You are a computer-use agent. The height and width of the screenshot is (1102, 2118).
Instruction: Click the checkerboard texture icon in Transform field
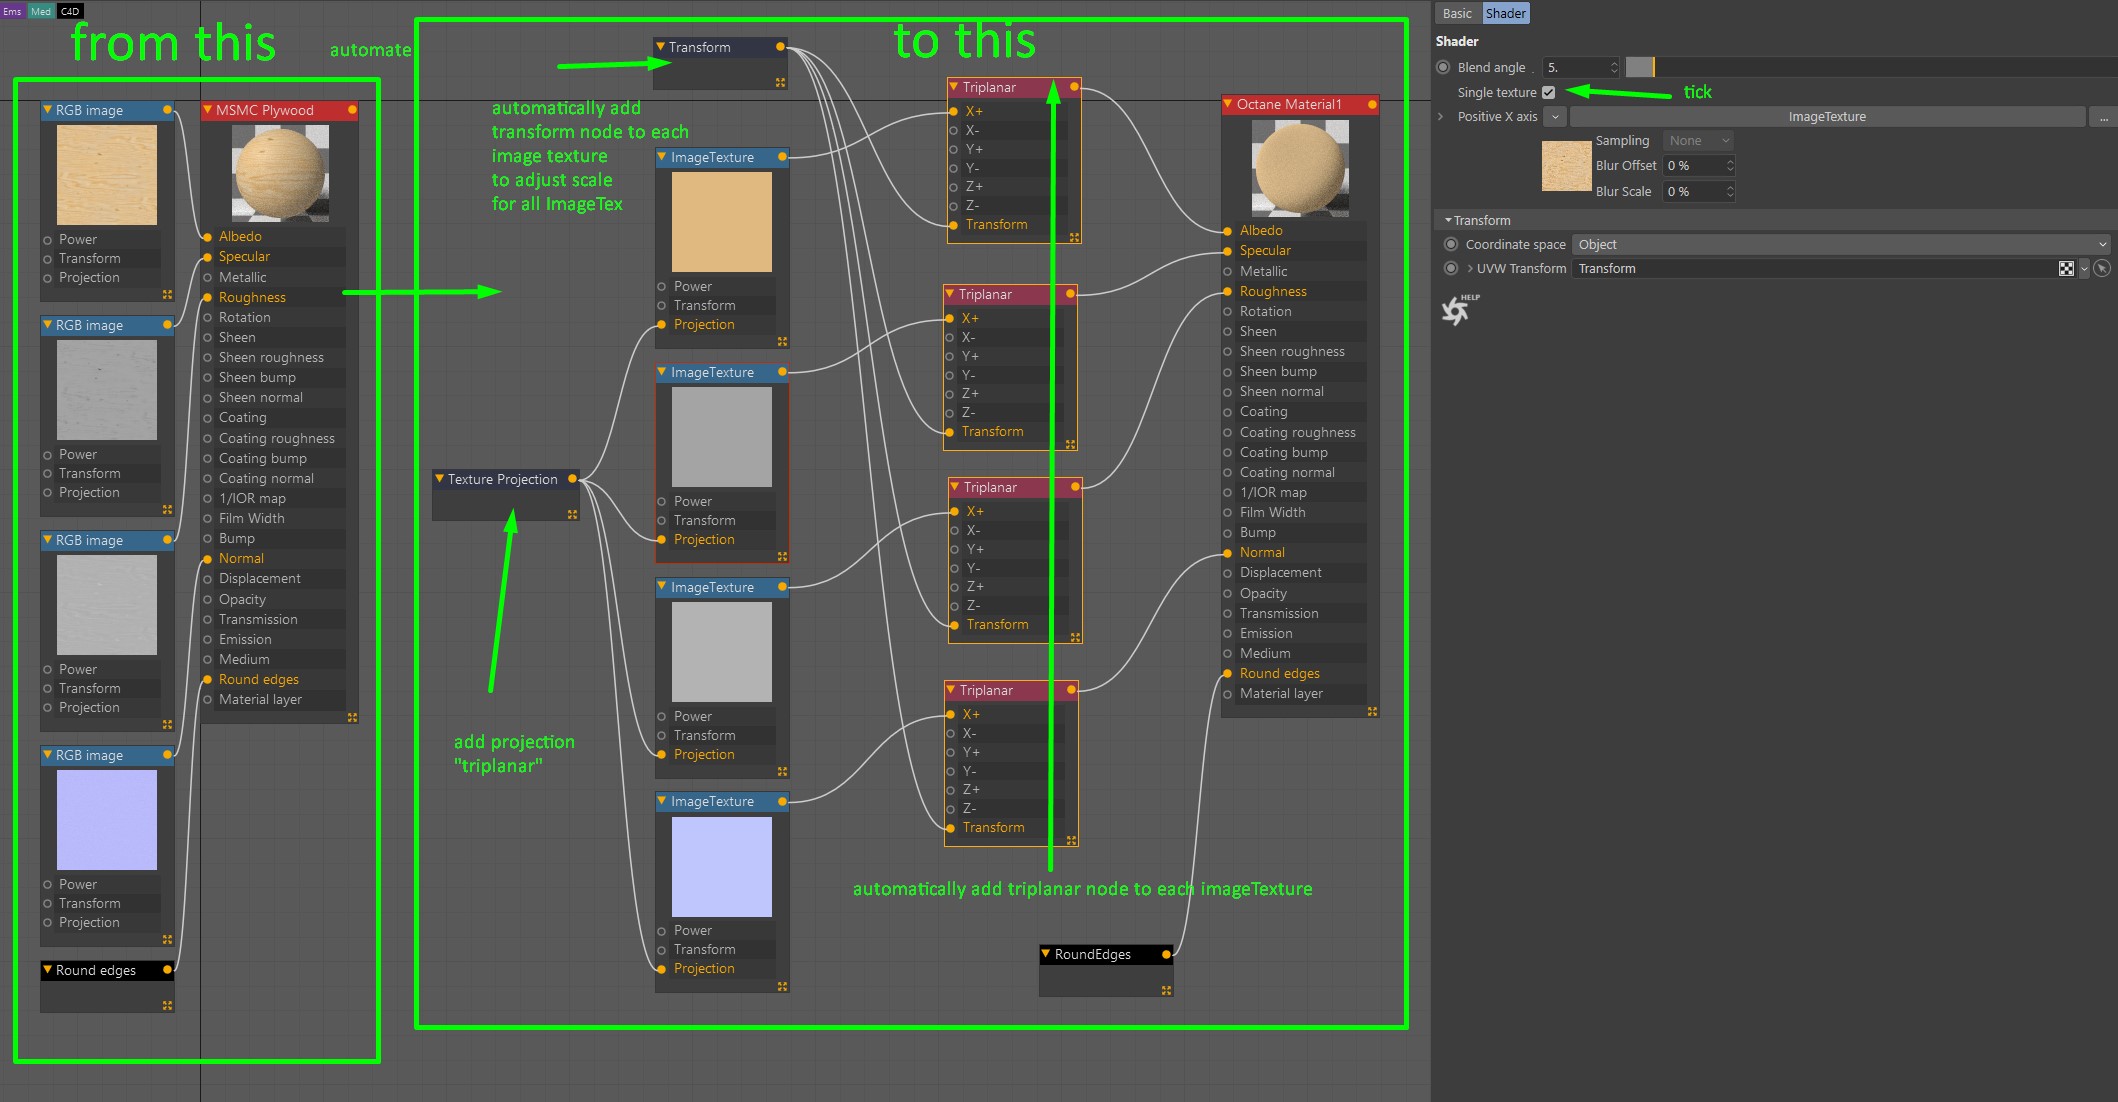pyautogui.click(x=2066, y=268)
